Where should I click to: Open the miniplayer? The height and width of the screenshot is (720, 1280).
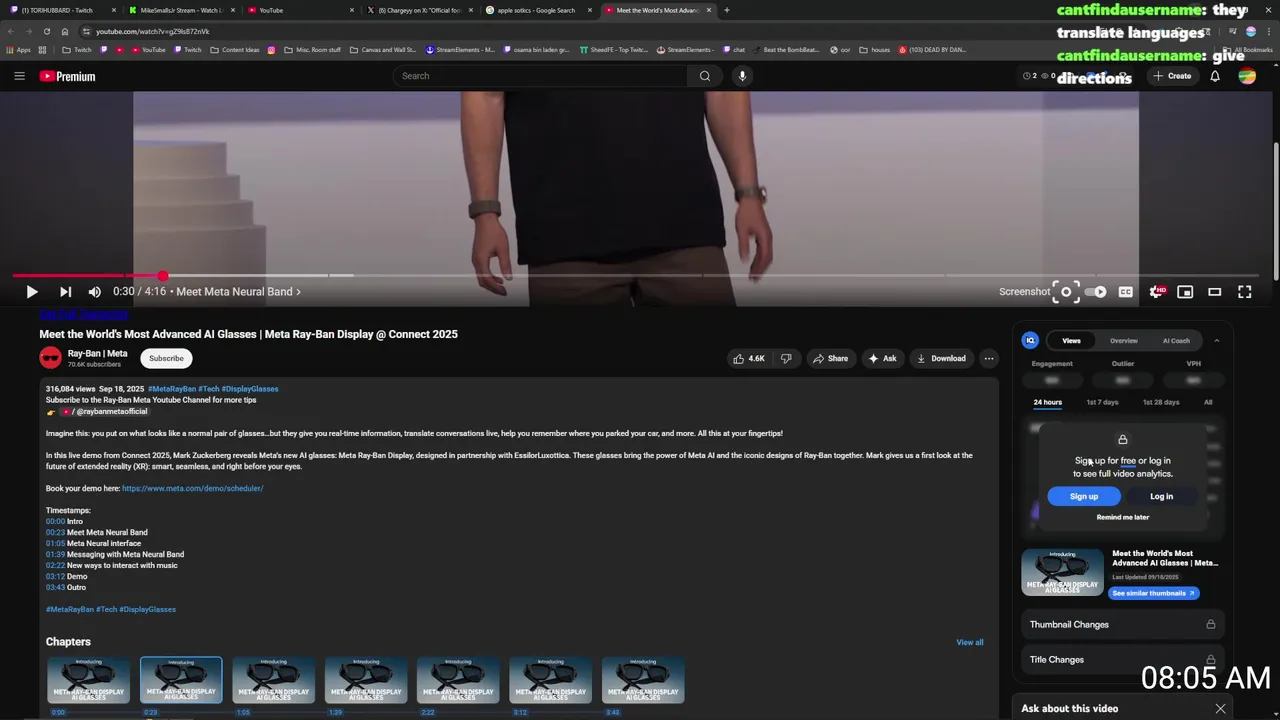[x=1185, y=292]
